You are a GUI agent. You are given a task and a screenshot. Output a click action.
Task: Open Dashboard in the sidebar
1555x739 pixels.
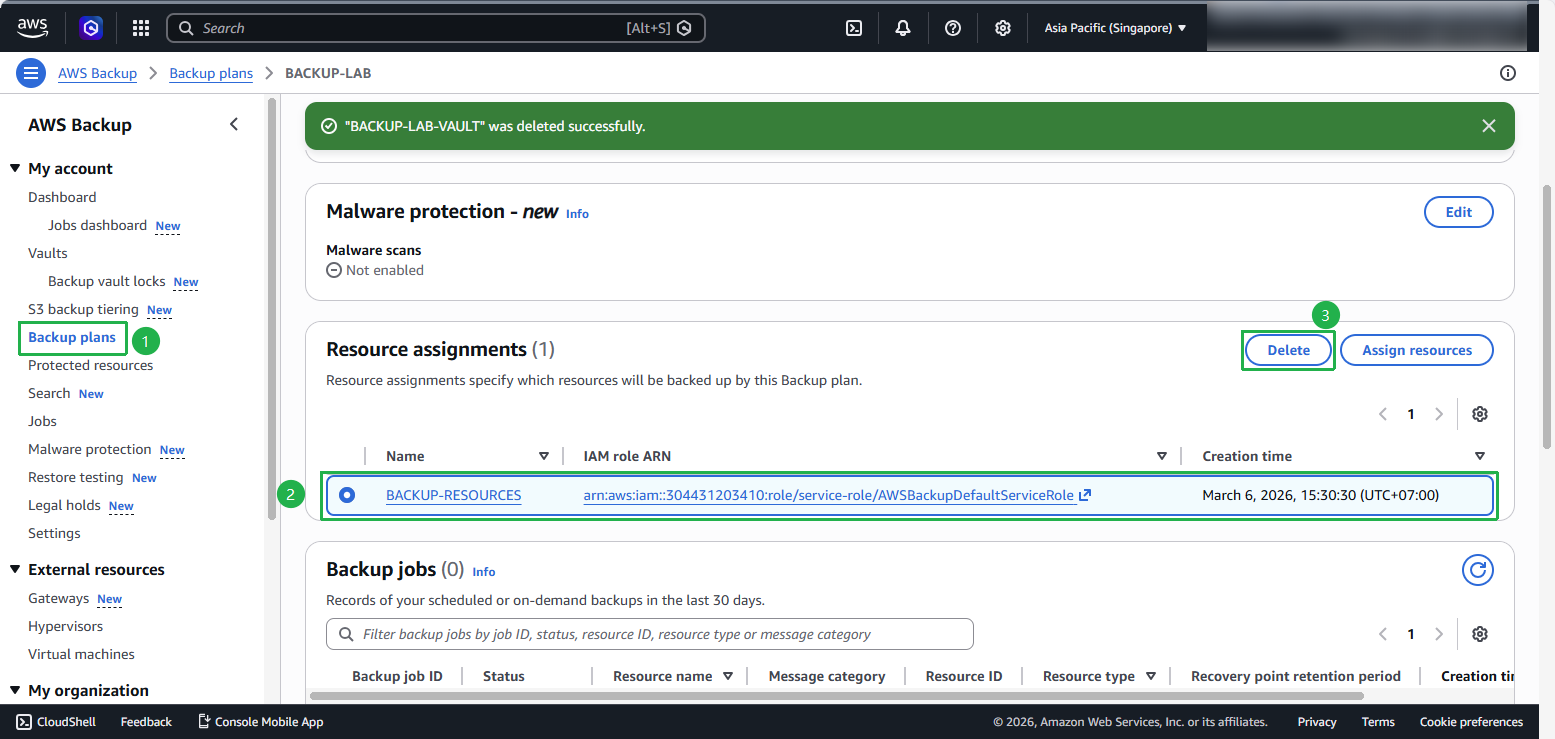point(62,197)
